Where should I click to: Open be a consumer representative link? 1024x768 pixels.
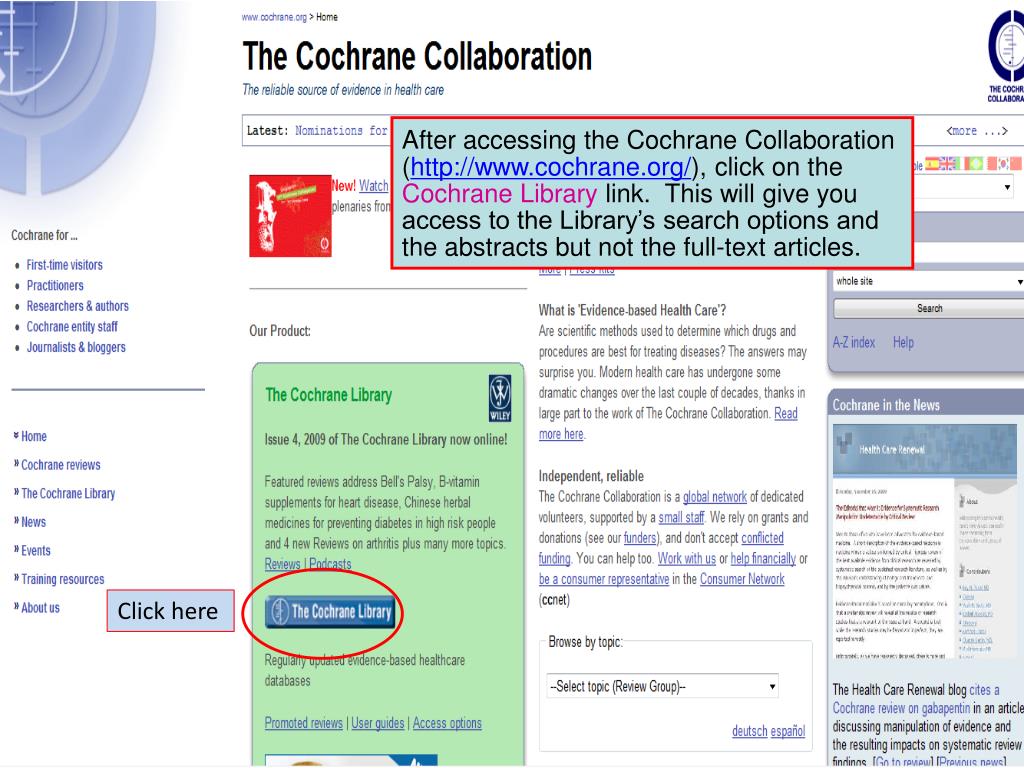603,579
